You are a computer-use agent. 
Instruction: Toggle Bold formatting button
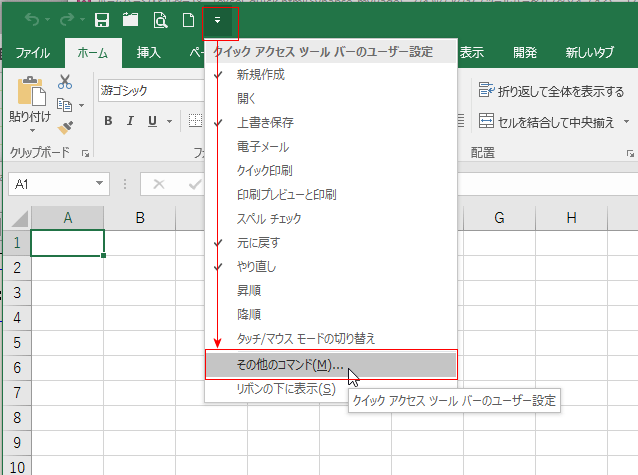click(x=108, y=121)
